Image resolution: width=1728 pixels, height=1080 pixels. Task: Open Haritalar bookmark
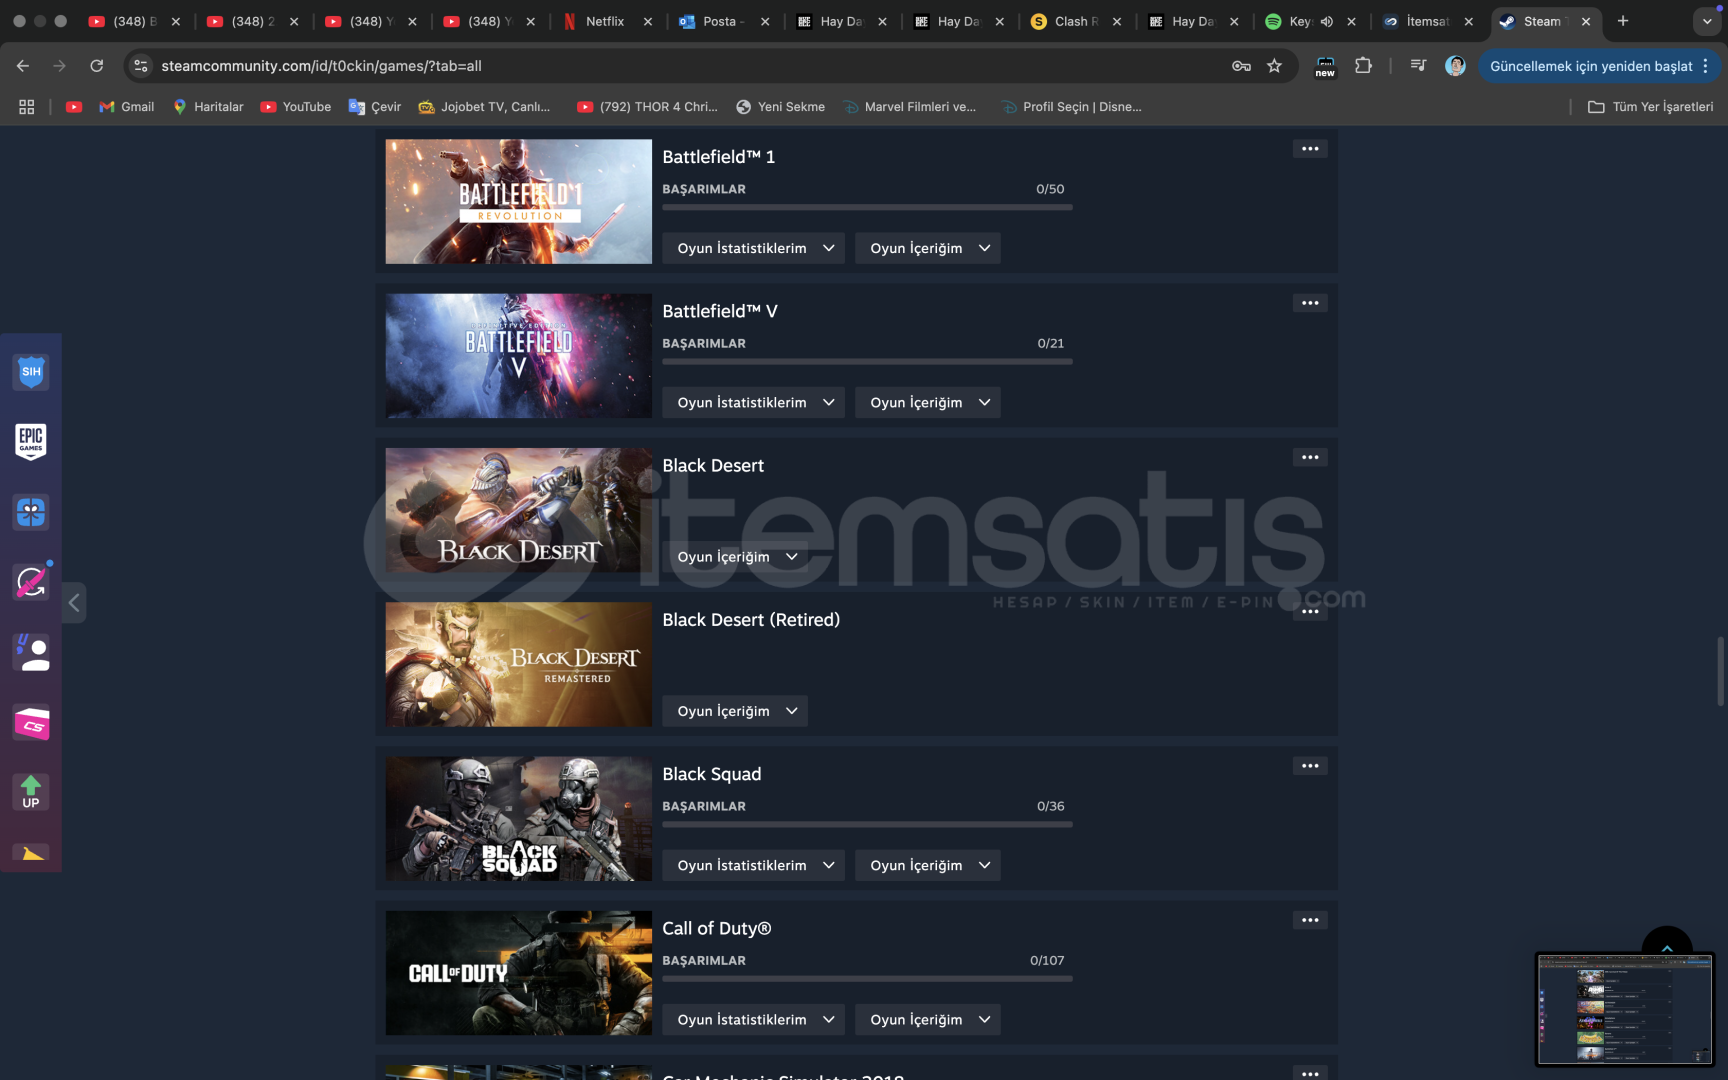[x=208, y=107]
